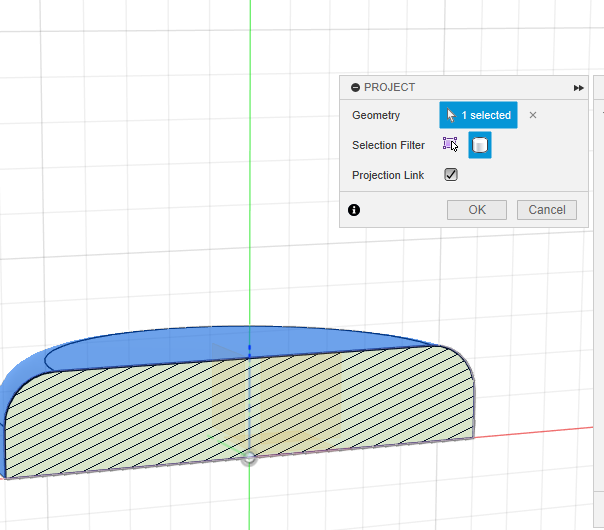Choose the Specified Entities selection filter icon
Viewport: 604px width, 530px height.
[x=450, y=145]
